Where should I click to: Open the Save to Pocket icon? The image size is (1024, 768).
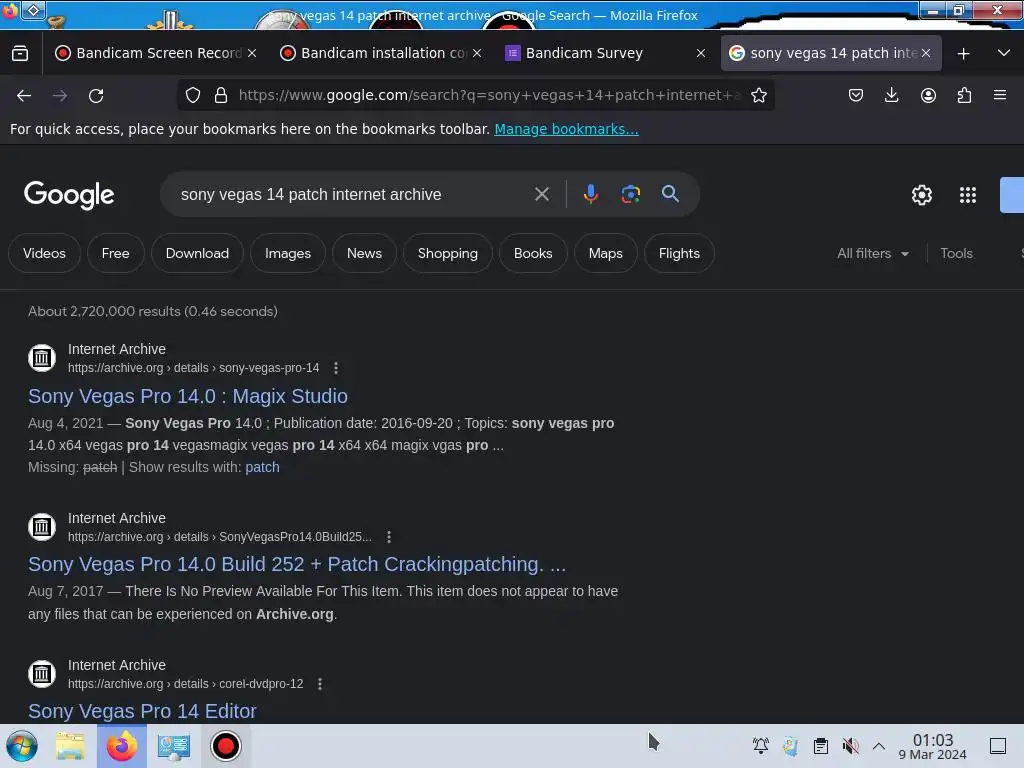click(856, 95)
